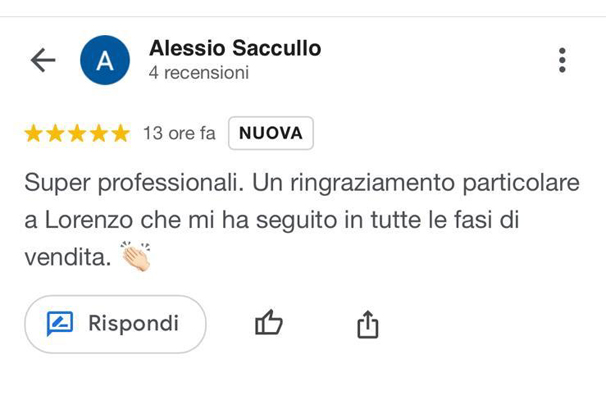Click the '13 ore fa' timestamp
Screen dimensions: 606x416
coord(179,133)
